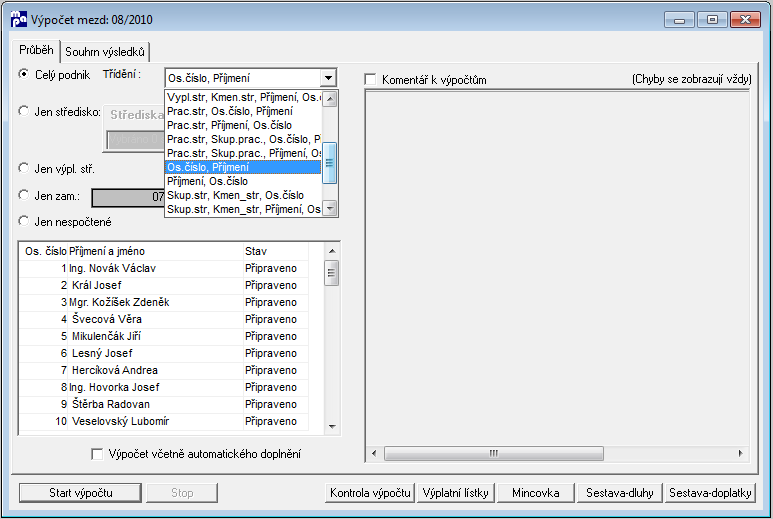Collapse the Třídění combo box arrow

click(328, 78)
